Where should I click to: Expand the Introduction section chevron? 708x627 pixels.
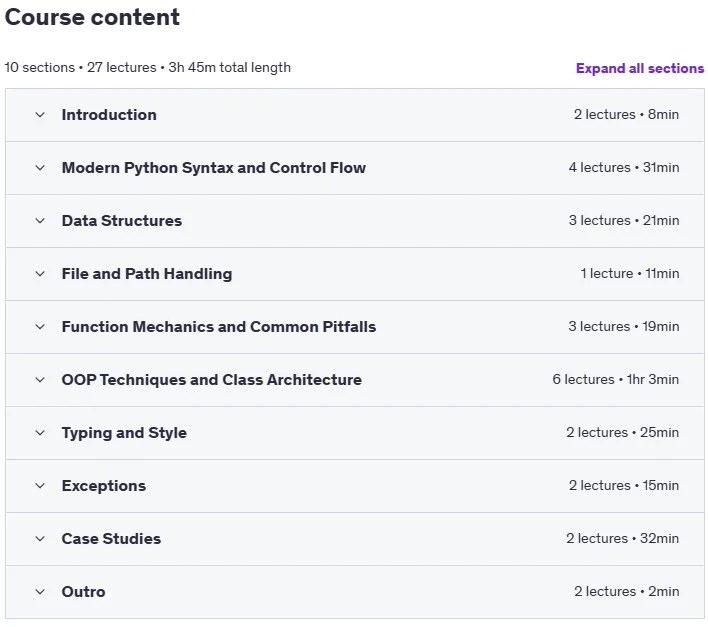tap(40, 115)
